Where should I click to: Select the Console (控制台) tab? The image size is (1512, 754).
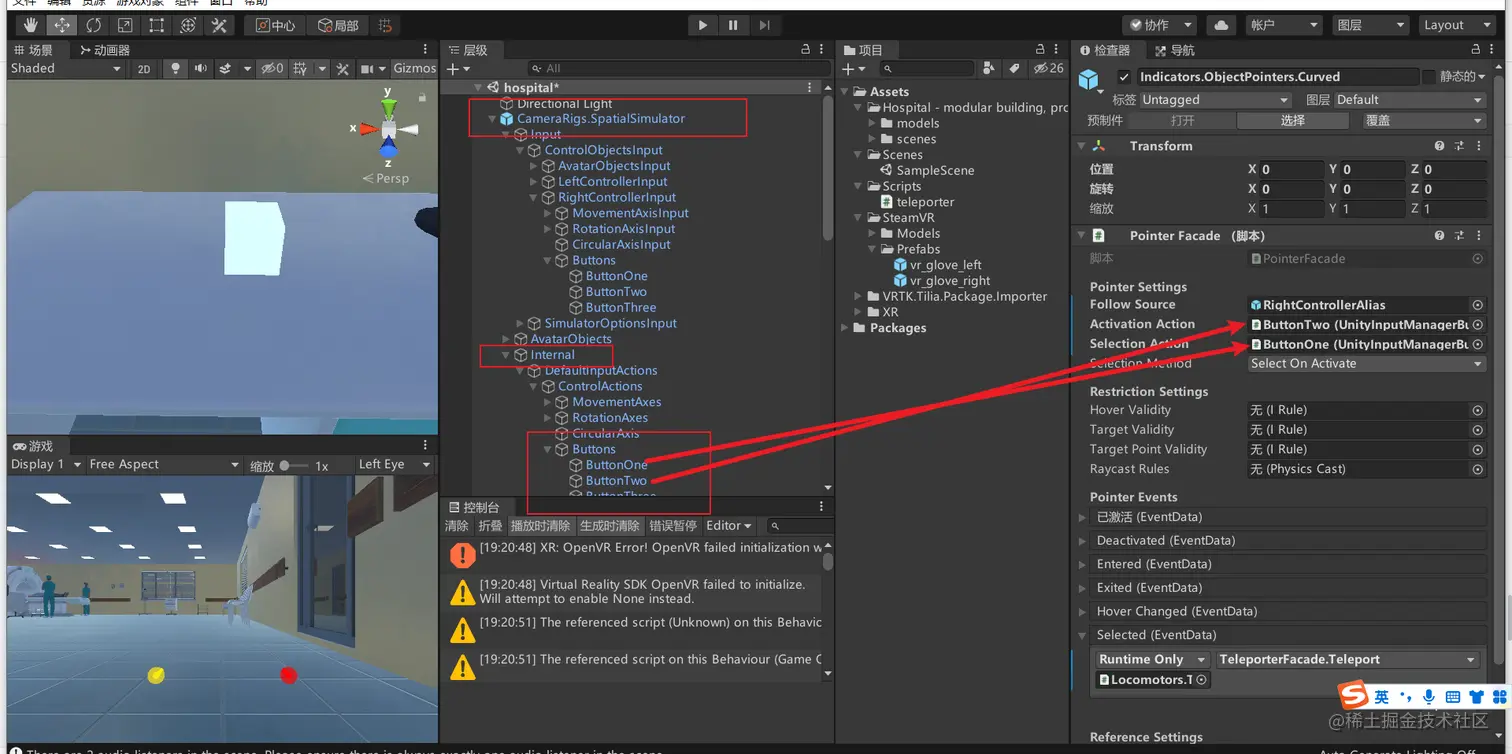473,507
